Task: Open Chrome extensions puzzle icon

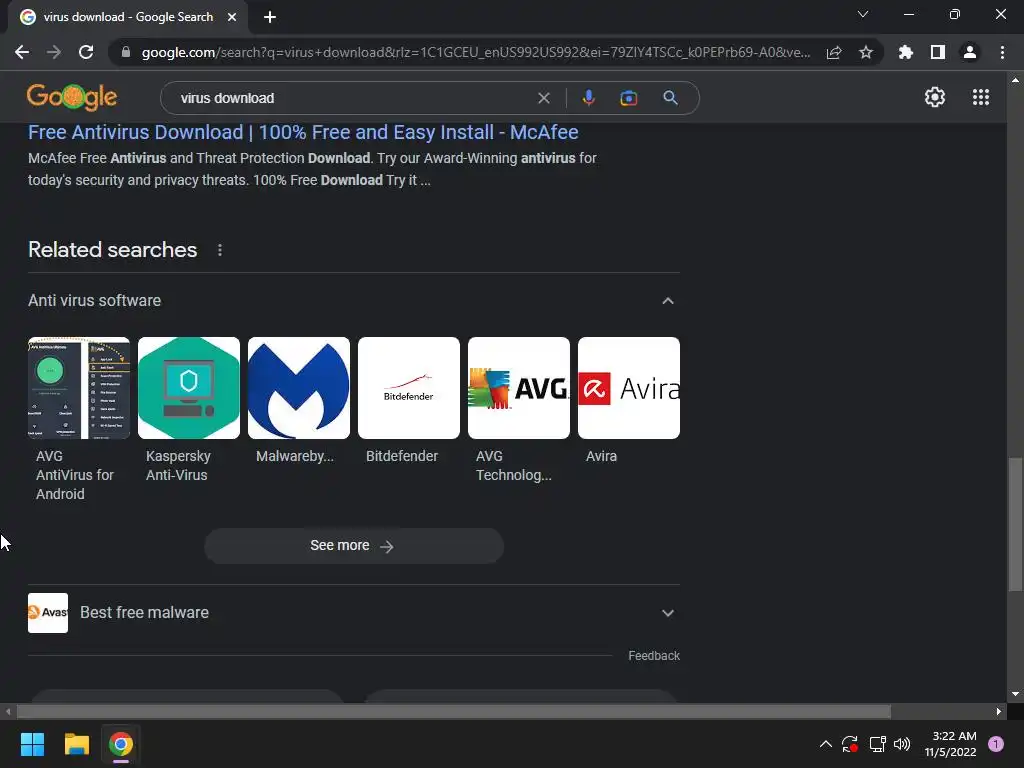Action: [x=906, y=52]
